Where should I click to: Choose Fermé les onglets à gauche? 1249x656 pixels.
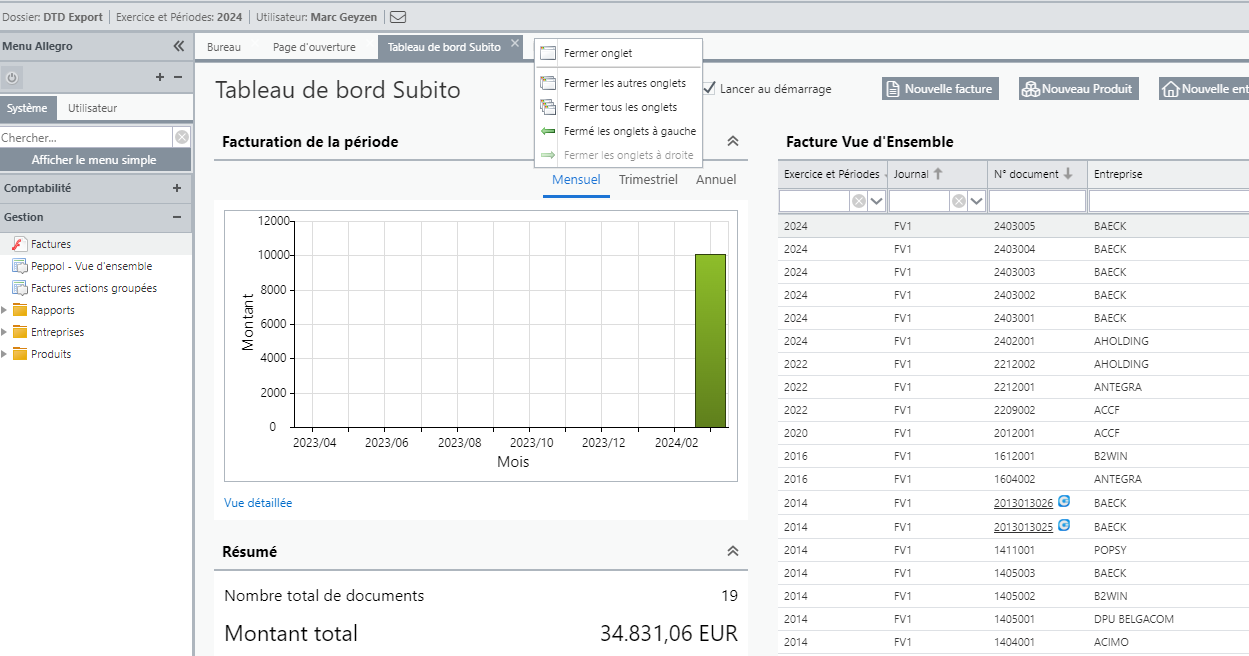pos(618,131)
